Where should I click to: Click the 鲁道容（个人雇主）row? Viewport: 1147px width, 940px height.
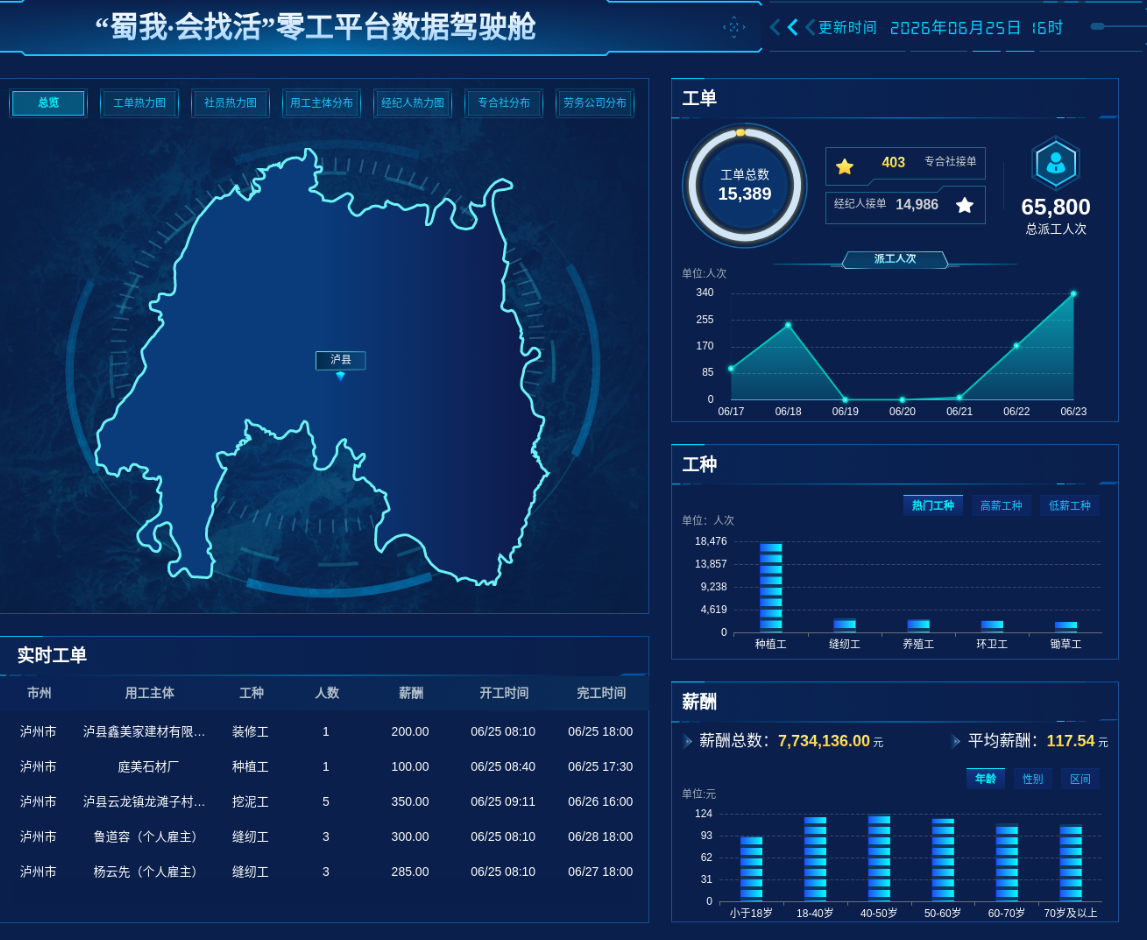[324, 837]
